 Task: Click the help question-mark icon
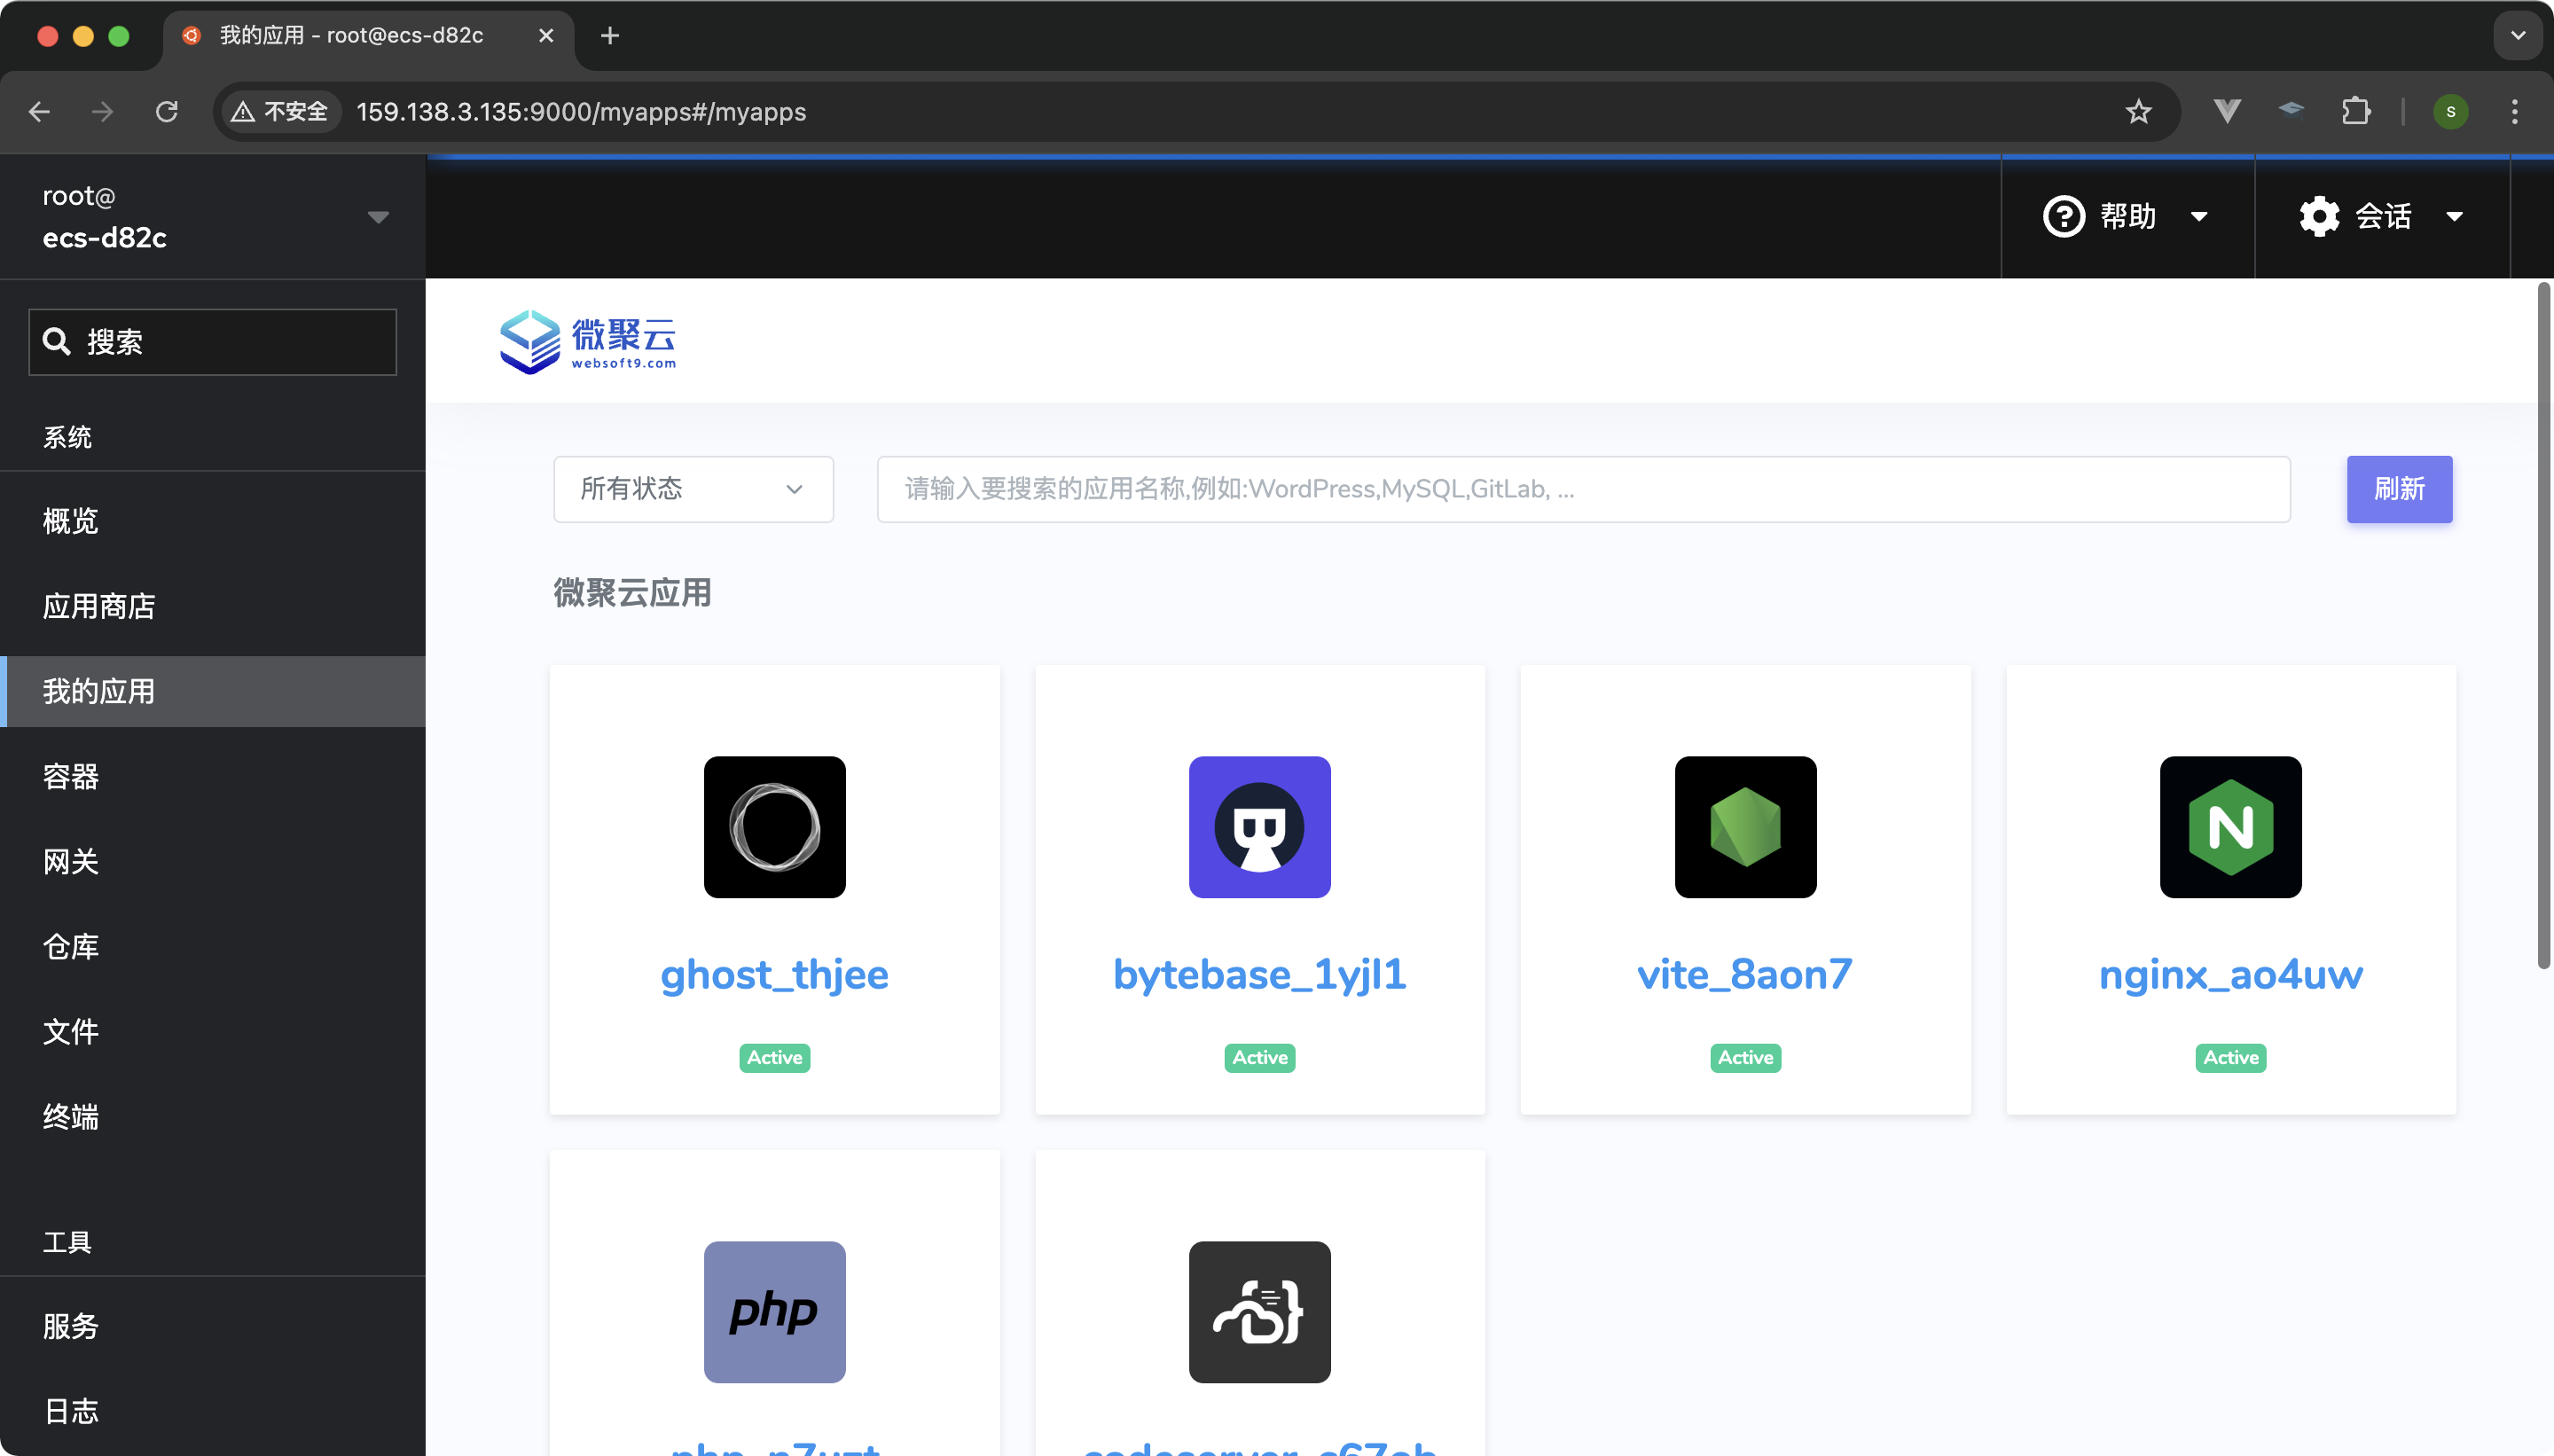2062,216
